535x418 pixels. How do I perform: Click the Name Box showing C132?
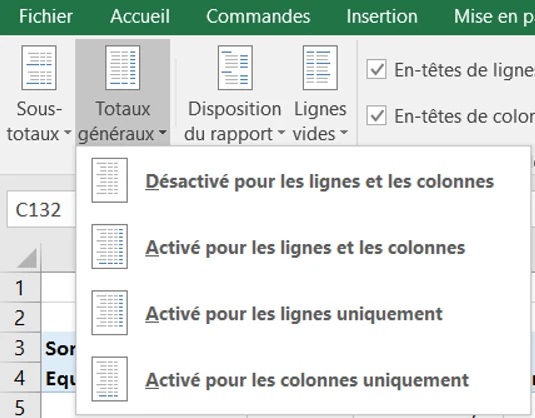42,210
